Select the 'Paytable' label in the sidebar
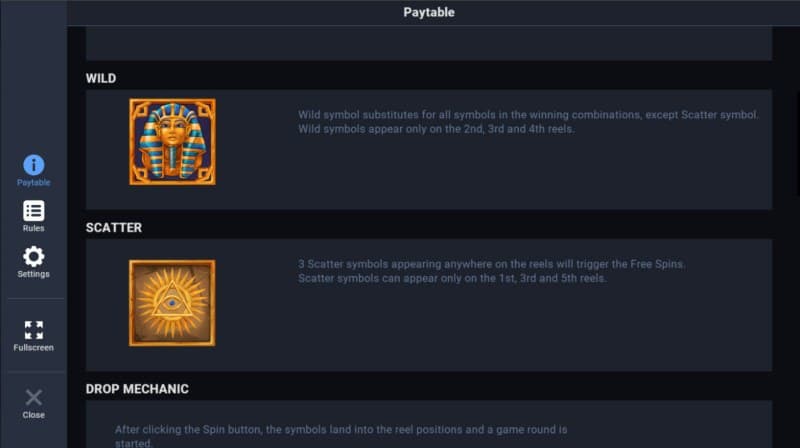 (x=33, y=183)
